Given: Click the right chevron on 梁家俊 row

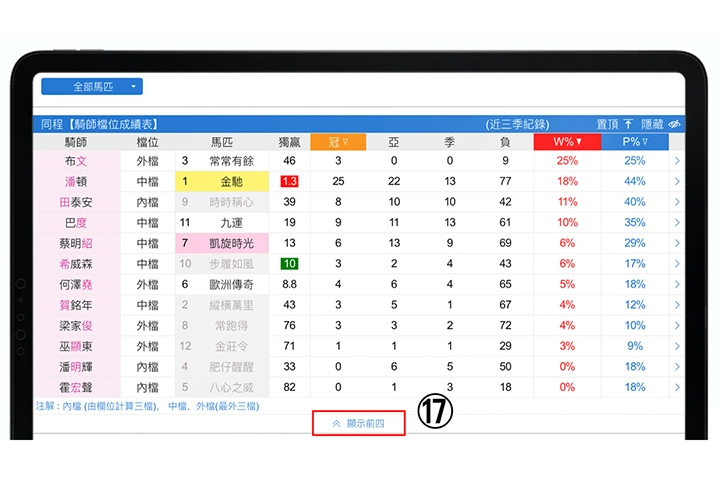Looking at the screenshot, I should tap(676, 325).
